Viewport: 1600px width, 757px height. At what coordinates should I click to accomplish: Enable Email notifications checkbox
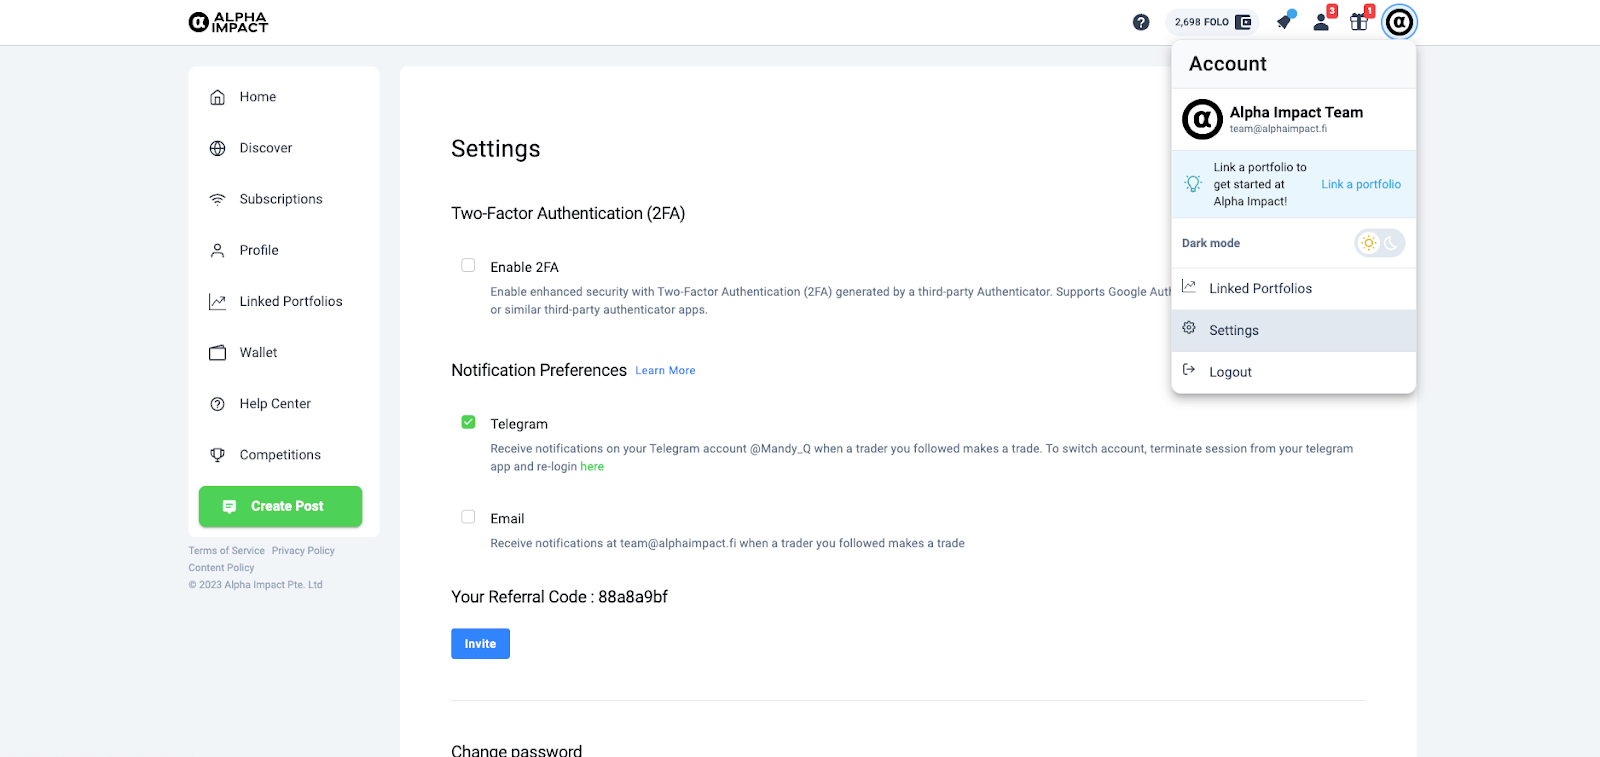[x=468, y=517]
